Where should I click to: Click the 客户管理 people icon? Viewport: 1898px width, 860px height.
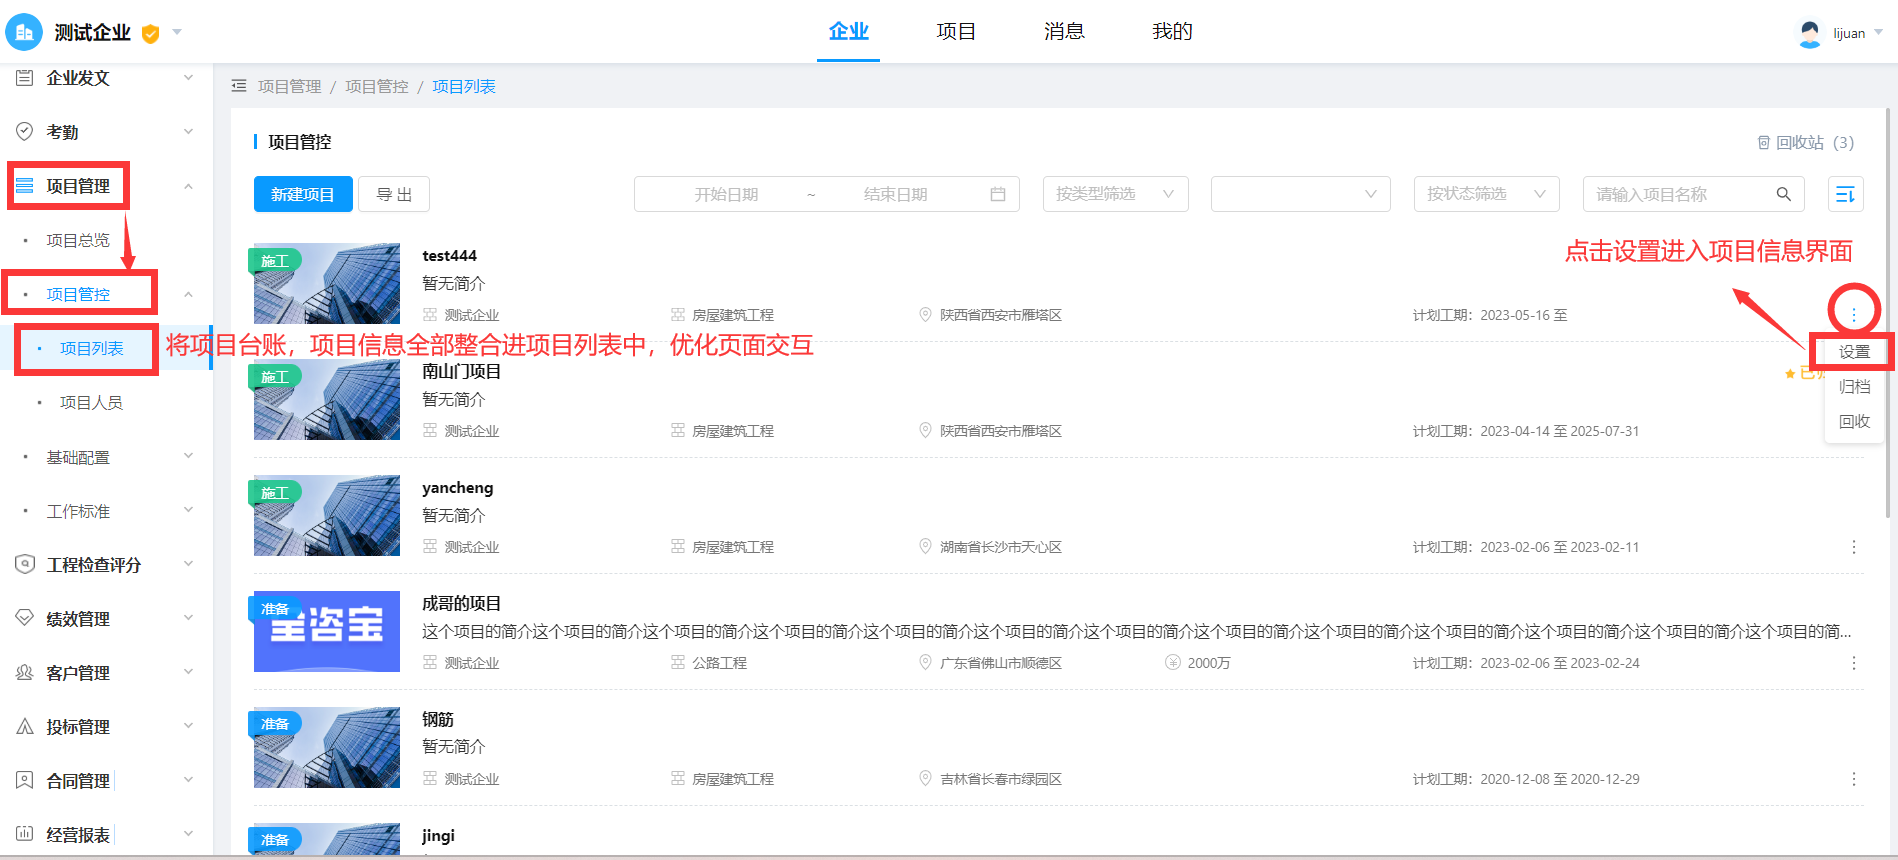(25, 672)
